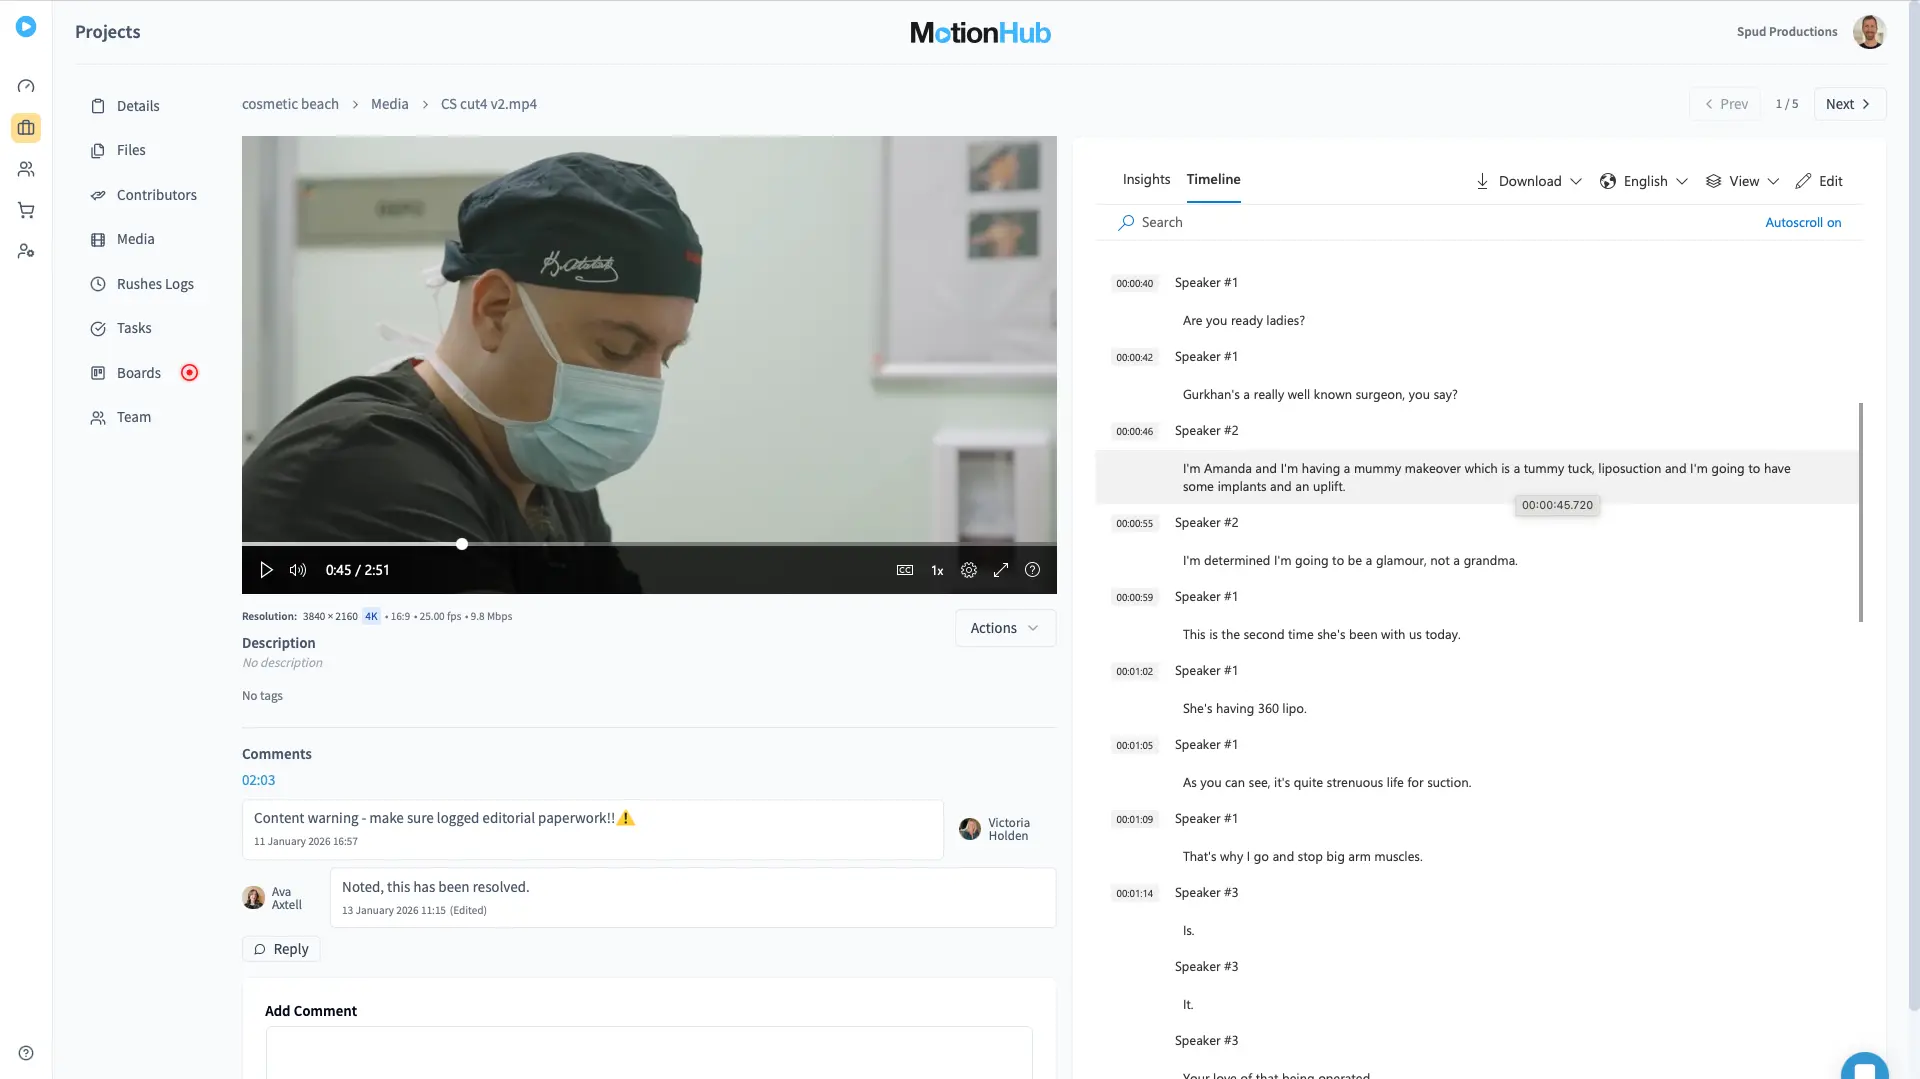Click the video progress bar handle
1920x1079 pixels.
point(462,544)
